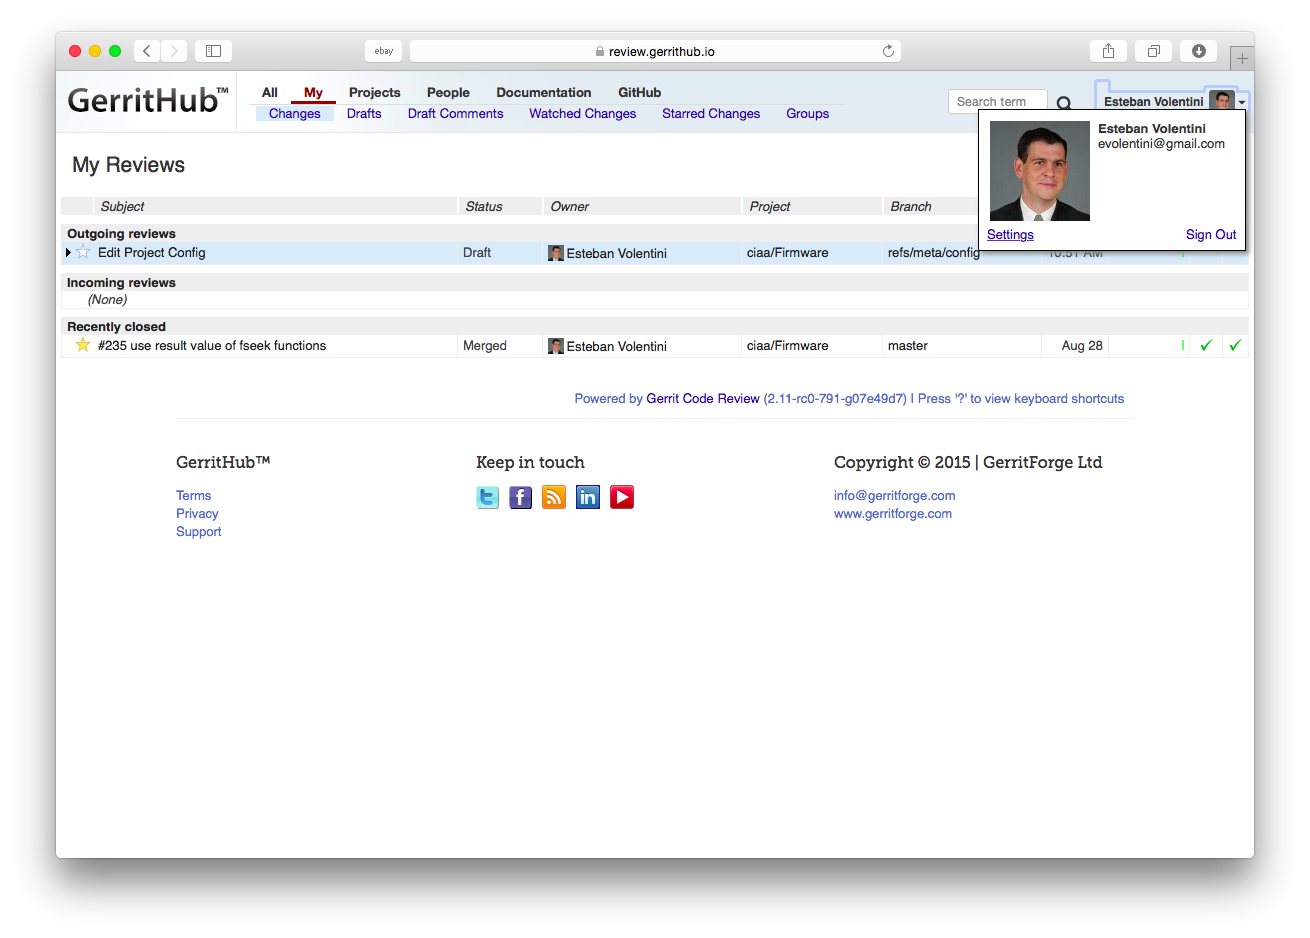Open the GitHub menu

click(640, 92)
